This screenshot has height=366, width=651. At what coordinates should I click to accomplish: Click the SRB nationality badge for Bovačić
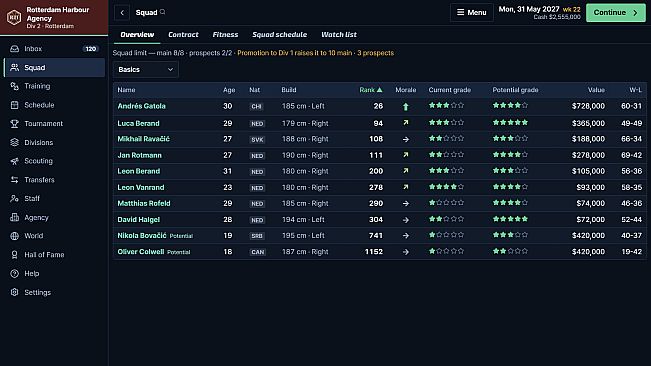257,236
